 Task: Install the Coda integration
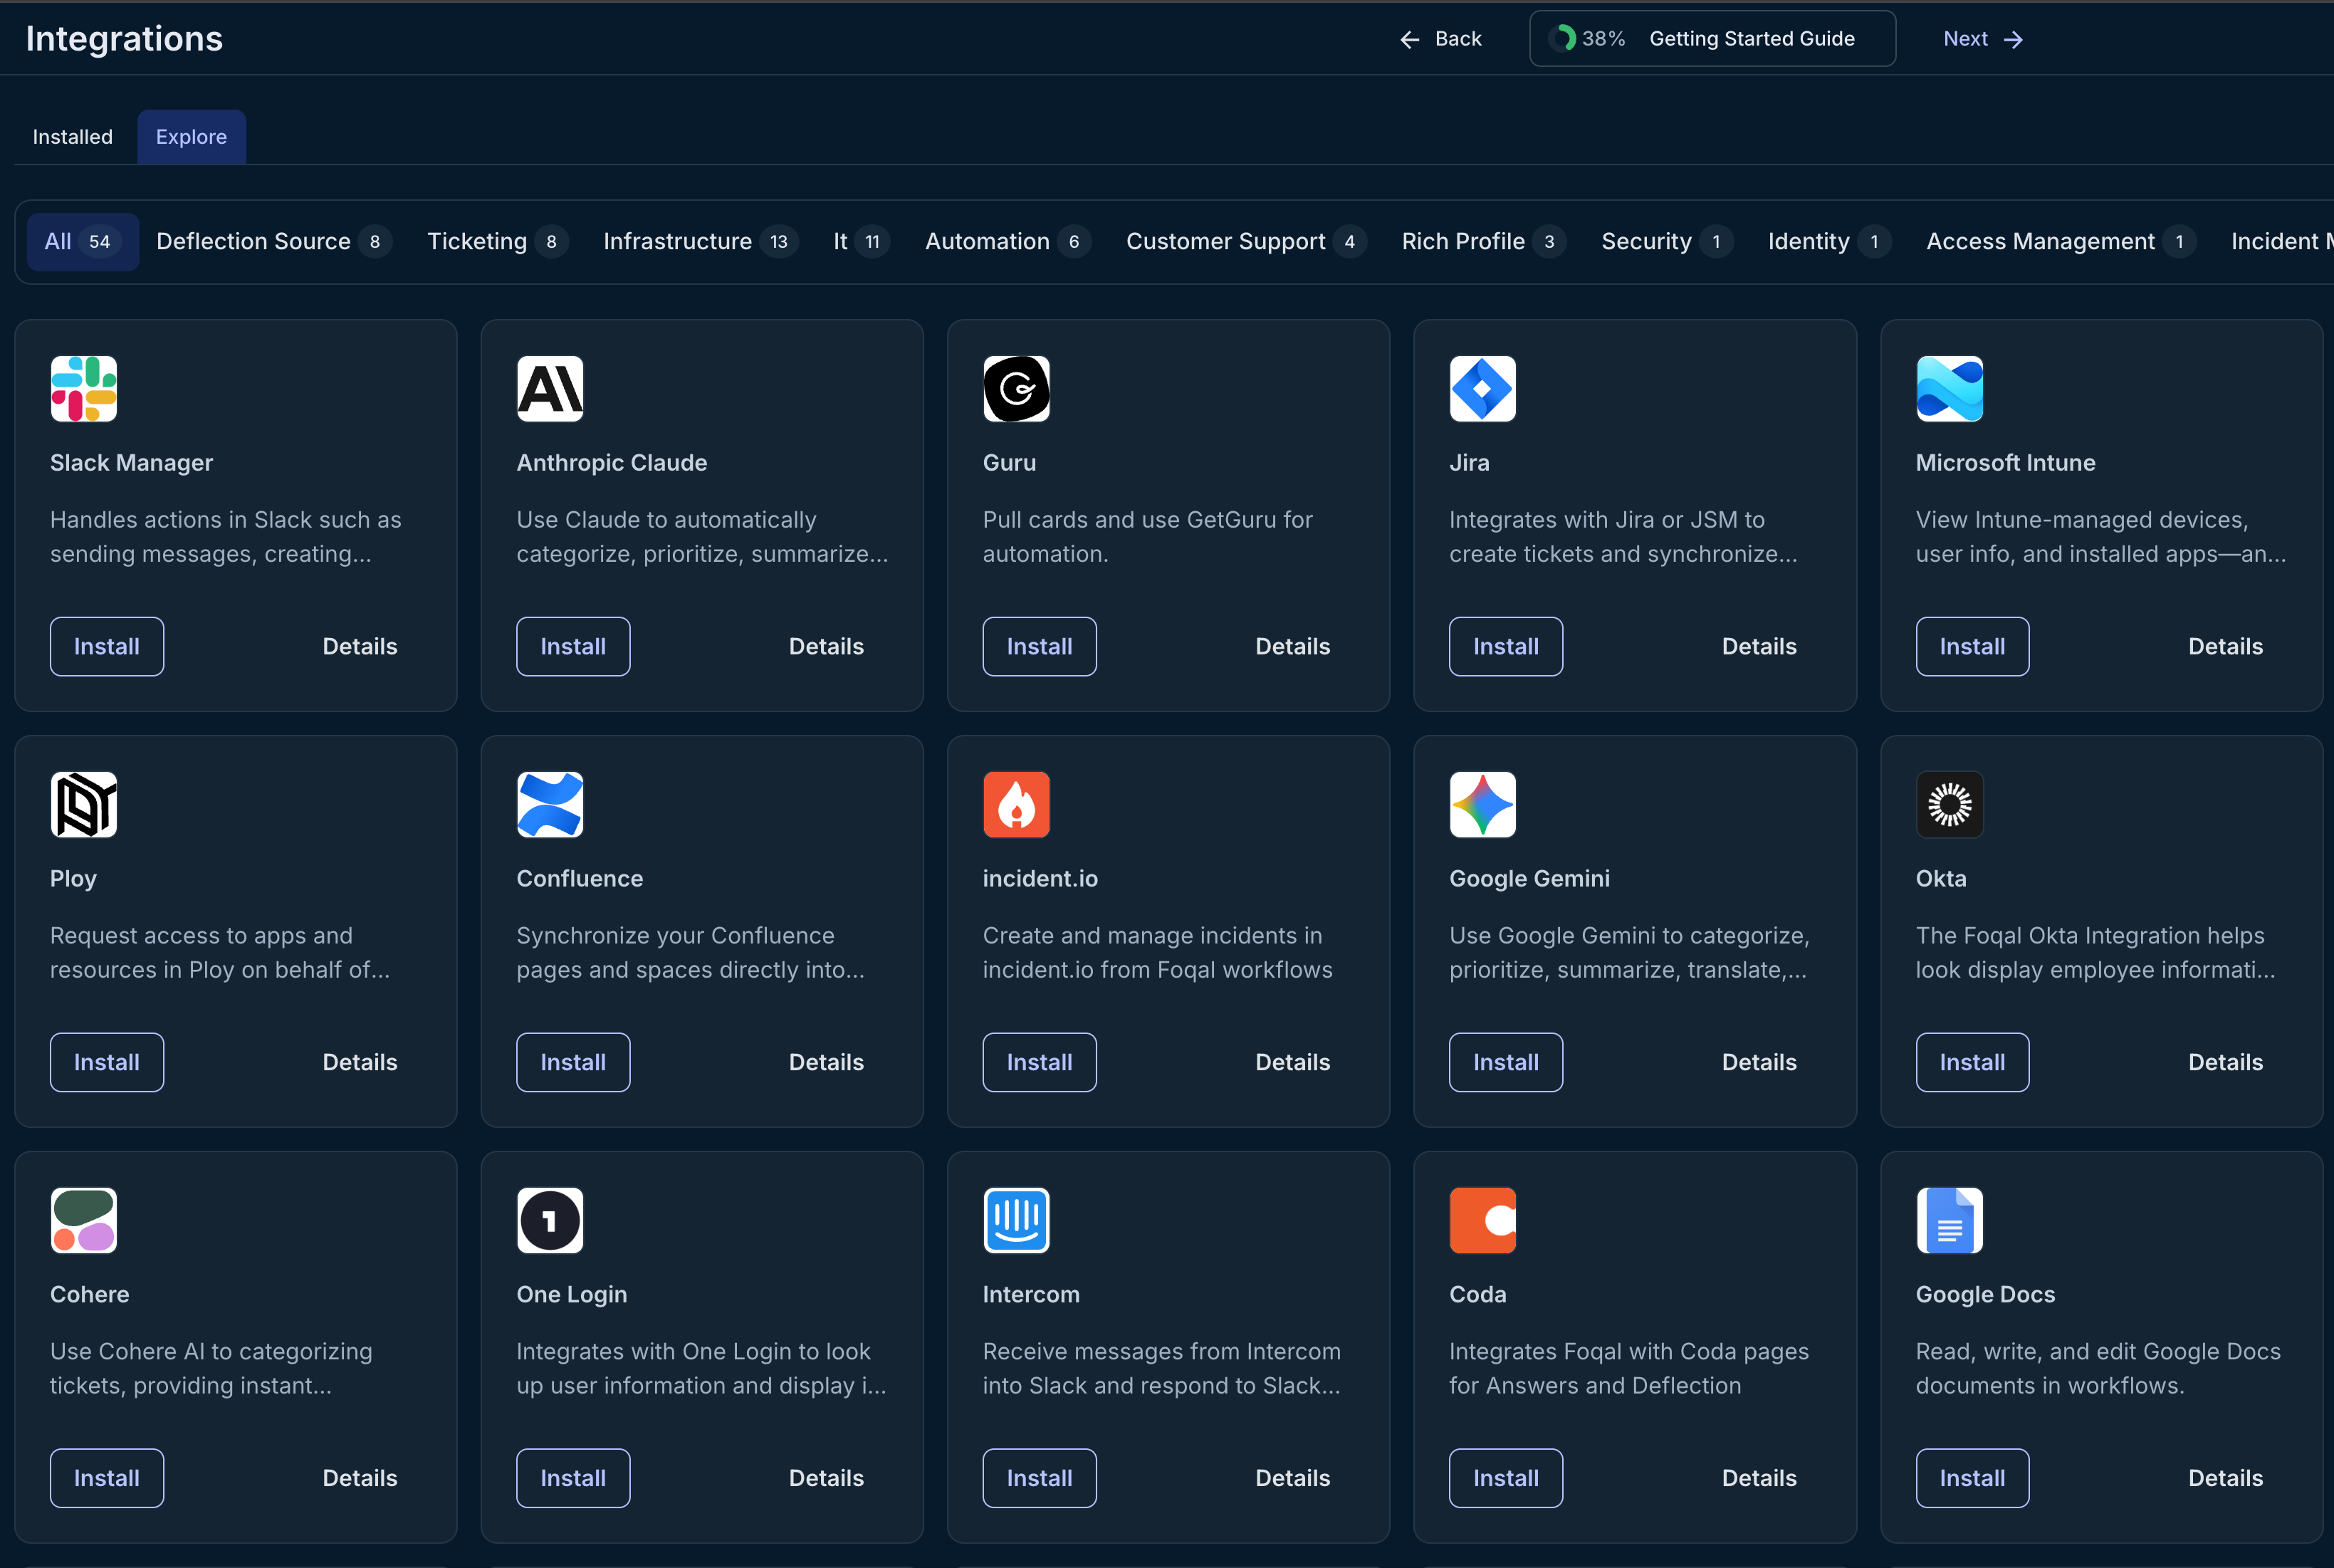[1506, 1479]
